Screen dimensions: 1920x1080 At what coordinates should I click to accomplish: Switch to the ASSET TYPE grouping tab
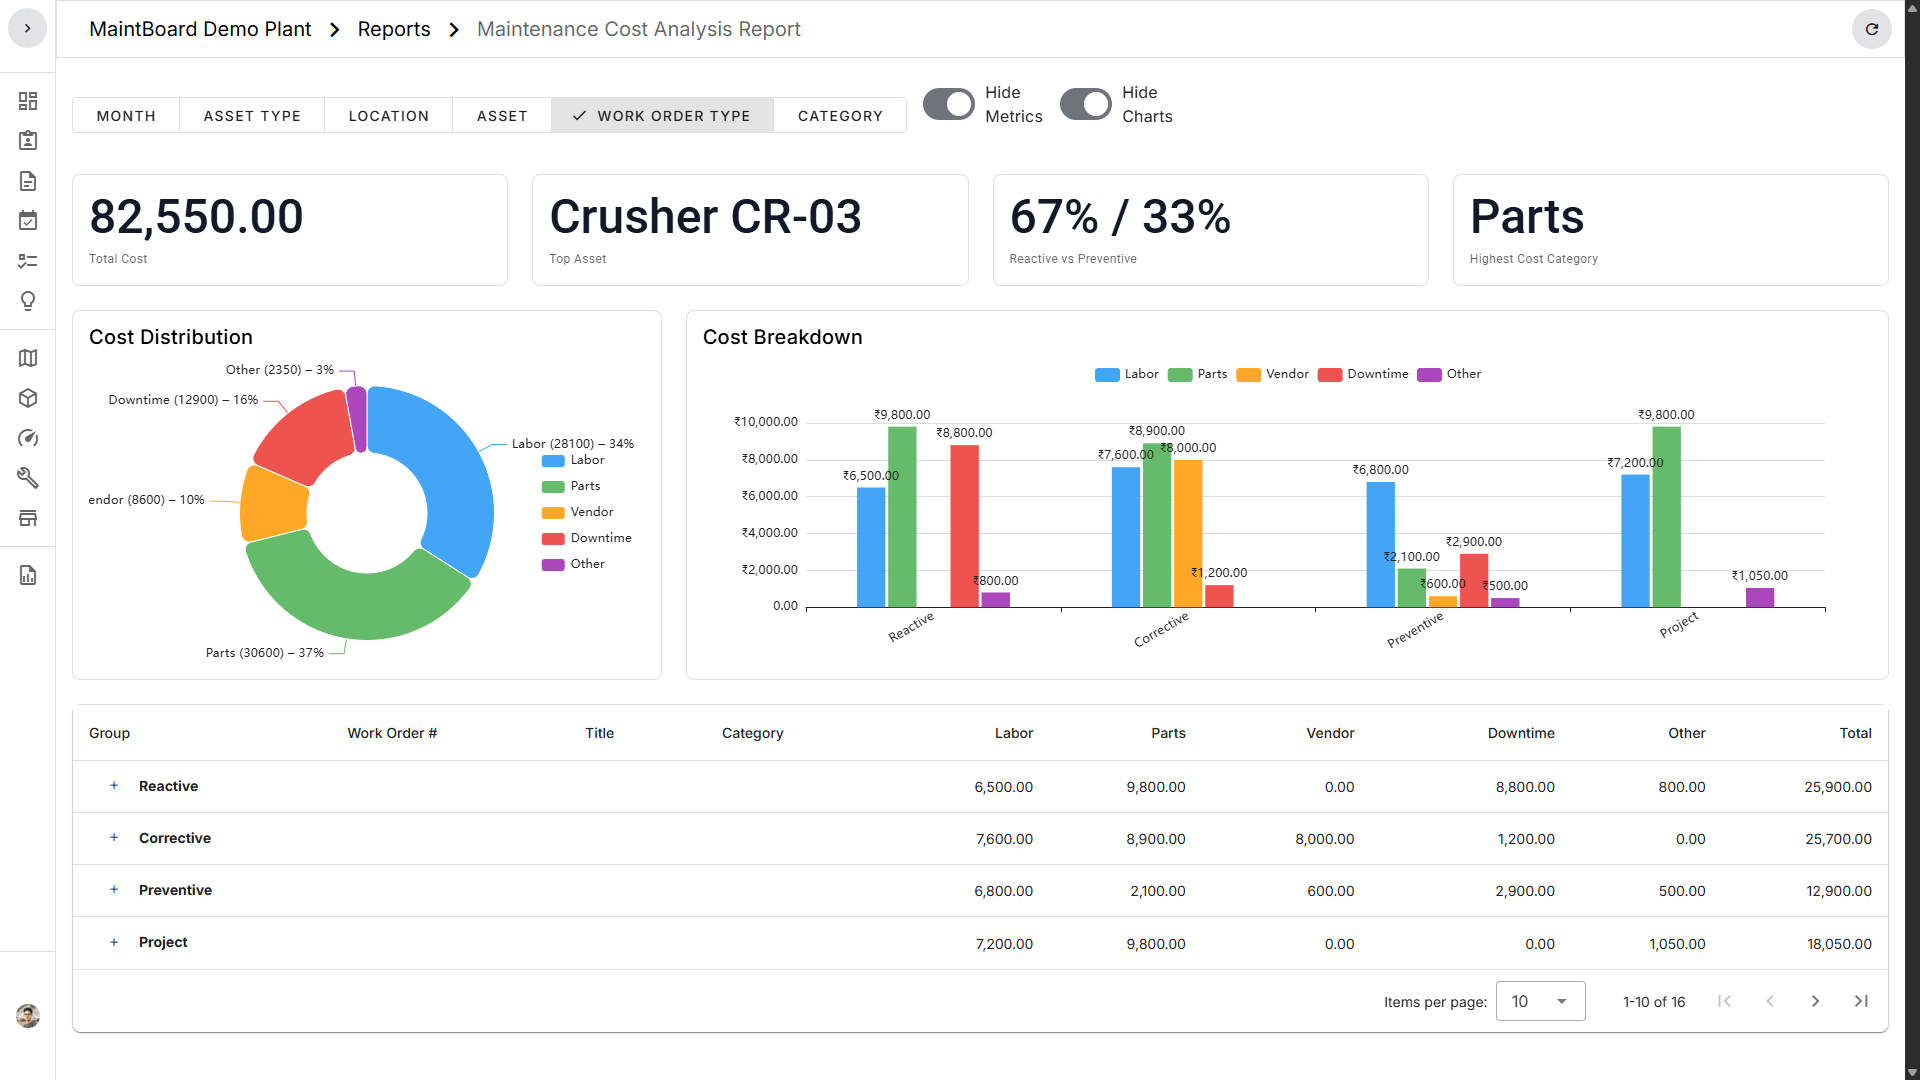[251, 115]
